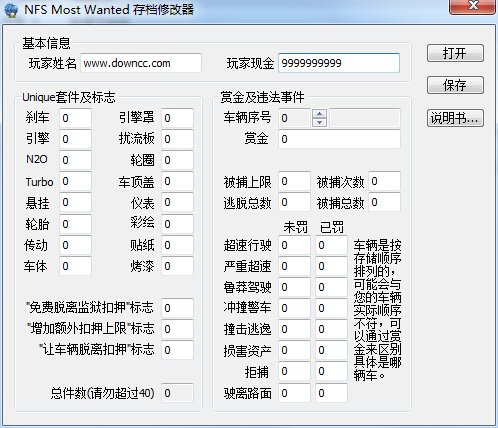Click the 总件数 read-only field
The width and height of the screenshot is (498, 428).
click(x=177, y=393)
